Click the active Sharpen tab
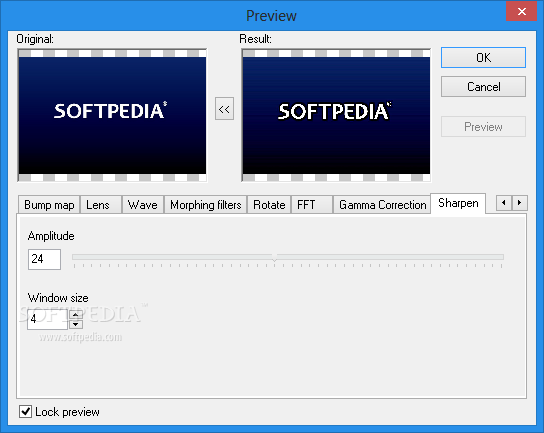544x433 pixels. (x=458, y=203)
